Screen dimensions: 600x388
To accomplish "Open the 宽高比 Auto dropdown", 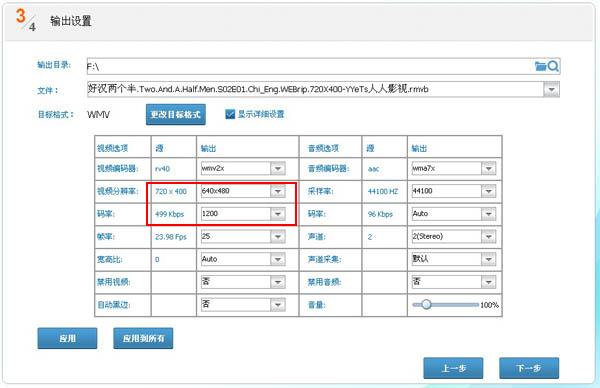I will coord(278,259).
